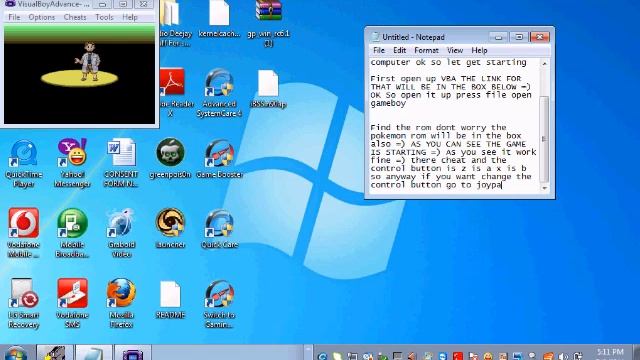Open the Edit menu in Notepad
Viewport: 640px width, 360px height.
pos(399,50)
